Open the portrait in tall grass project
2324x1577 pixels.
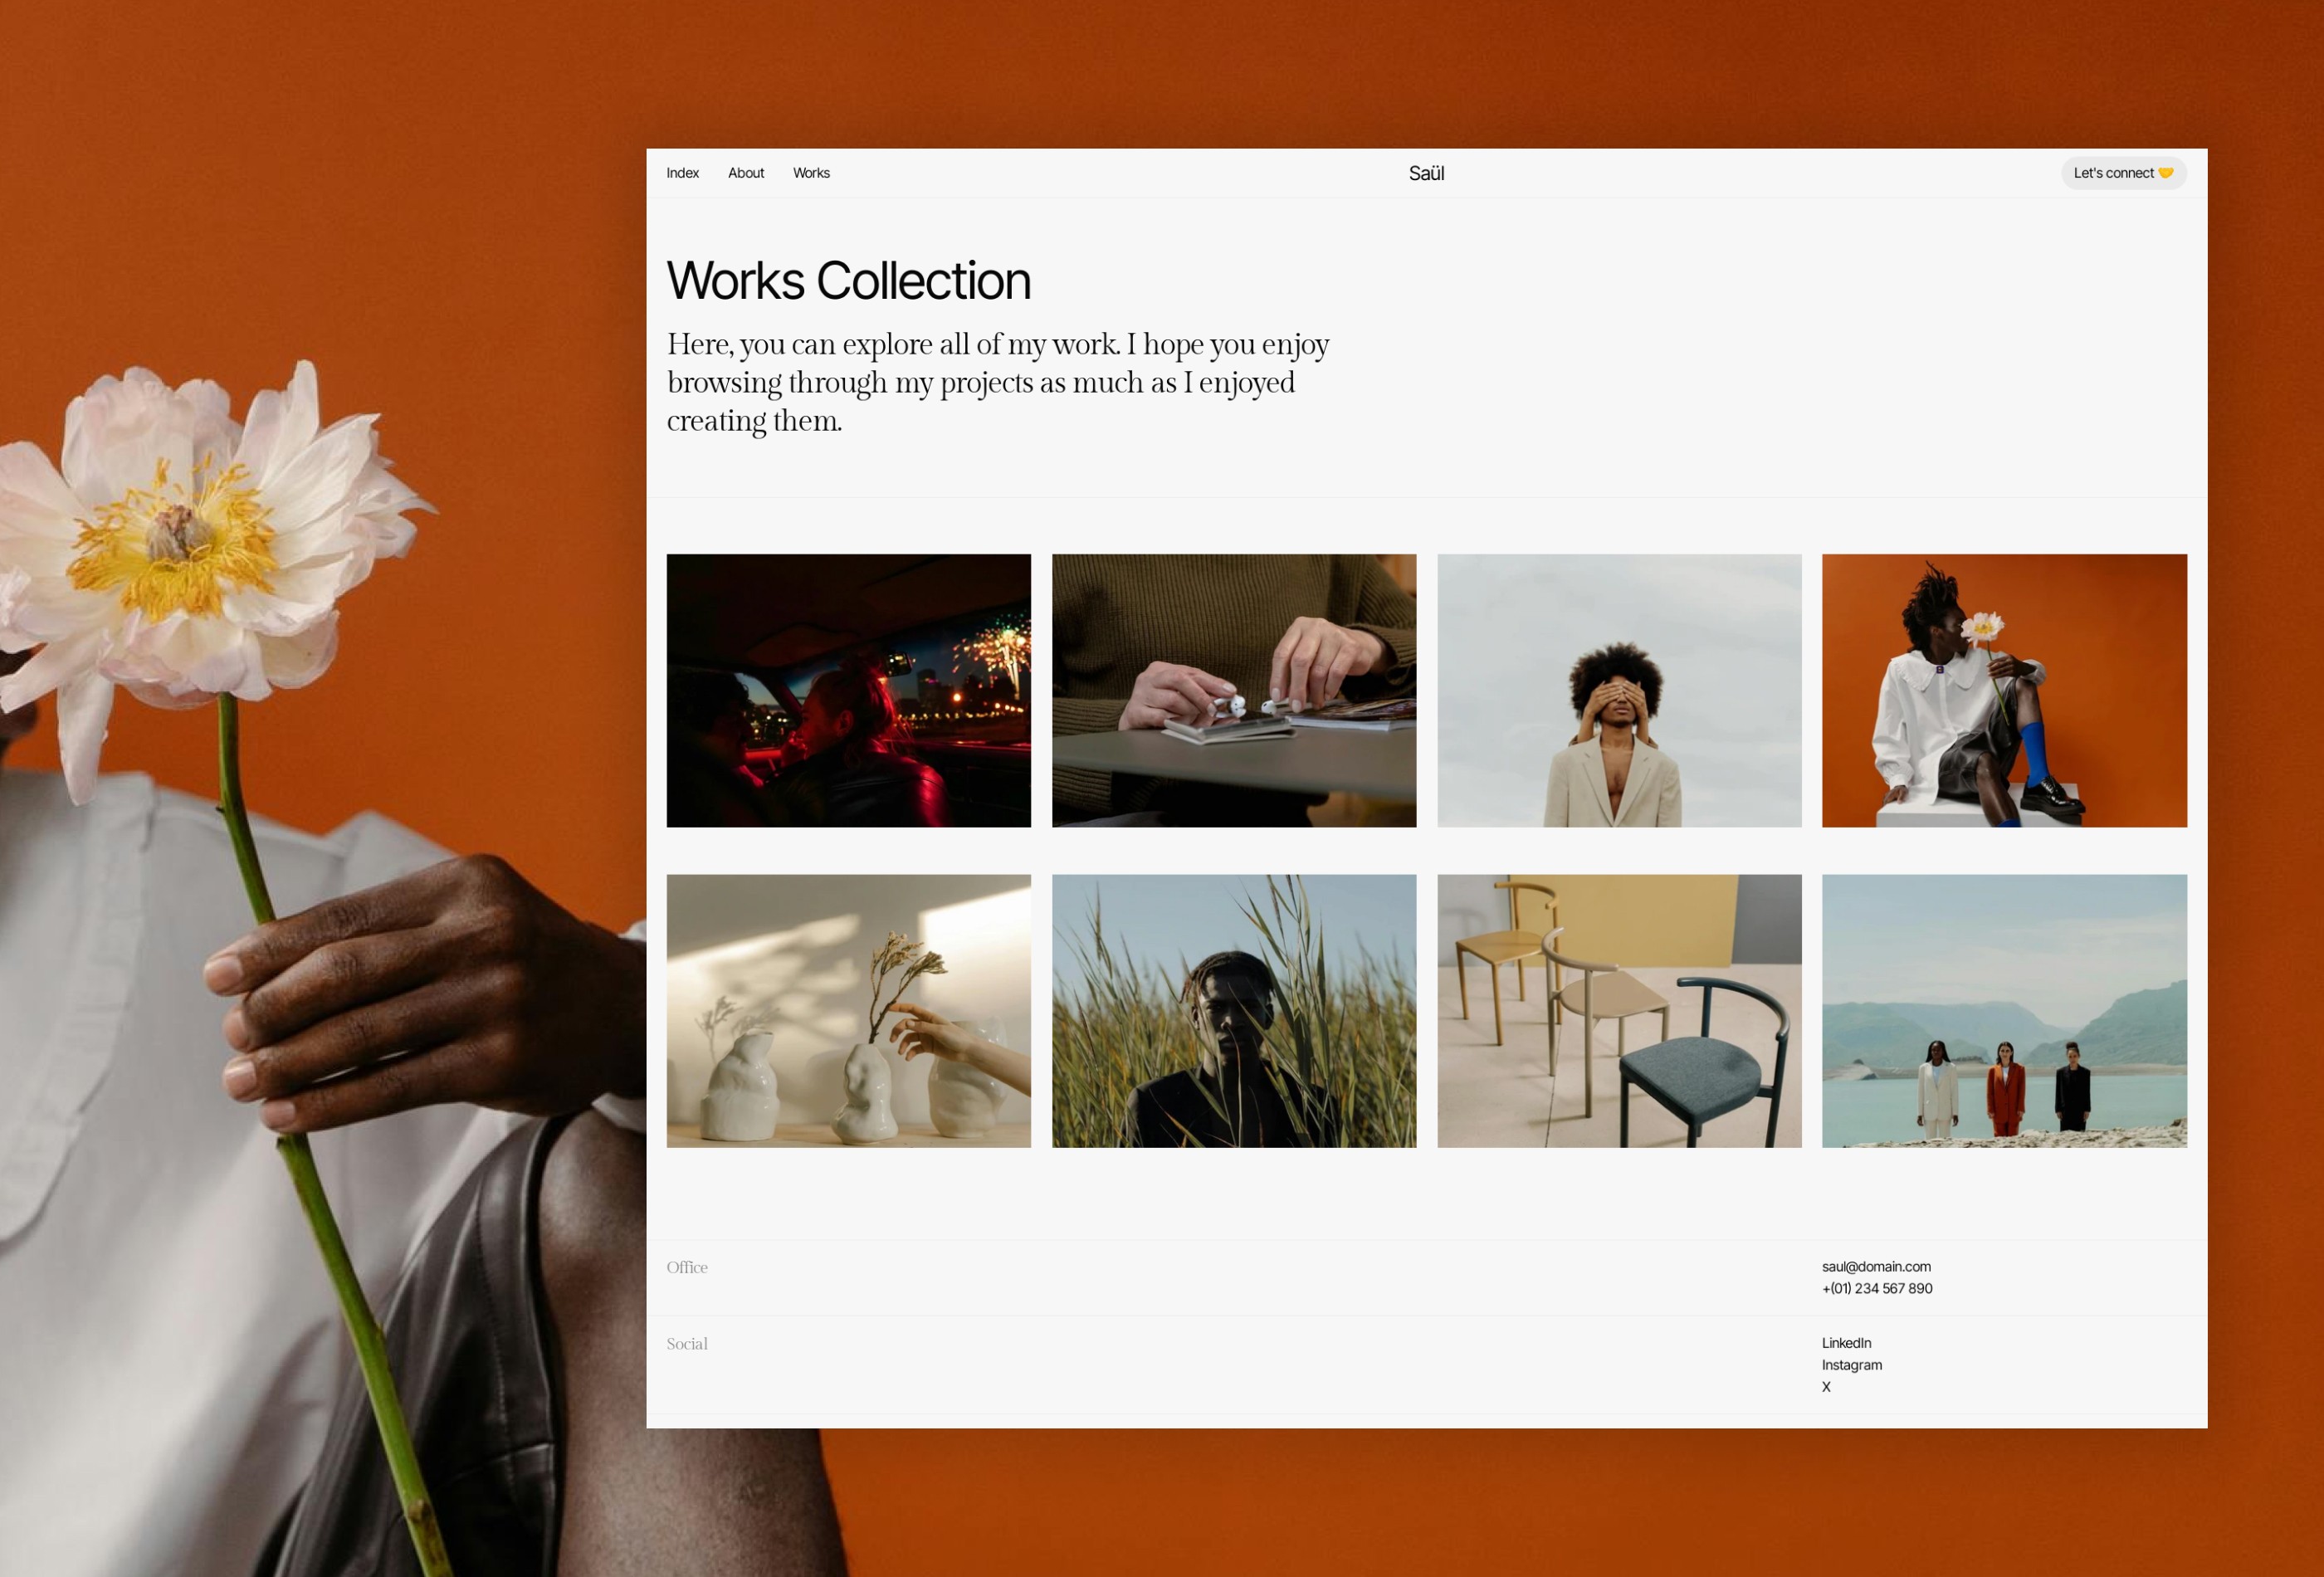tap(1233, 1011)
